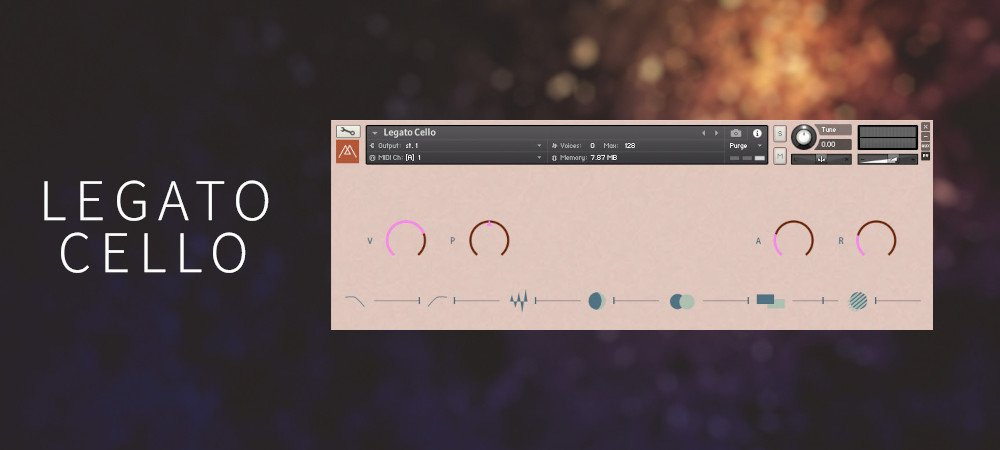Click the Legato Cello instrument name field

click(x=409, y=133)
